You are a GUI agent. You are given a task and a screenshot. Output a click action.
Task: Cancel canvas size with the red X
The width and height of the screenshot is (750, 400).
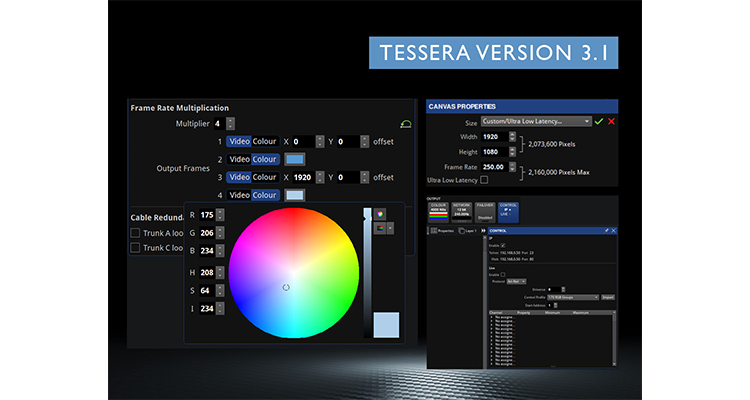point(611,122)
